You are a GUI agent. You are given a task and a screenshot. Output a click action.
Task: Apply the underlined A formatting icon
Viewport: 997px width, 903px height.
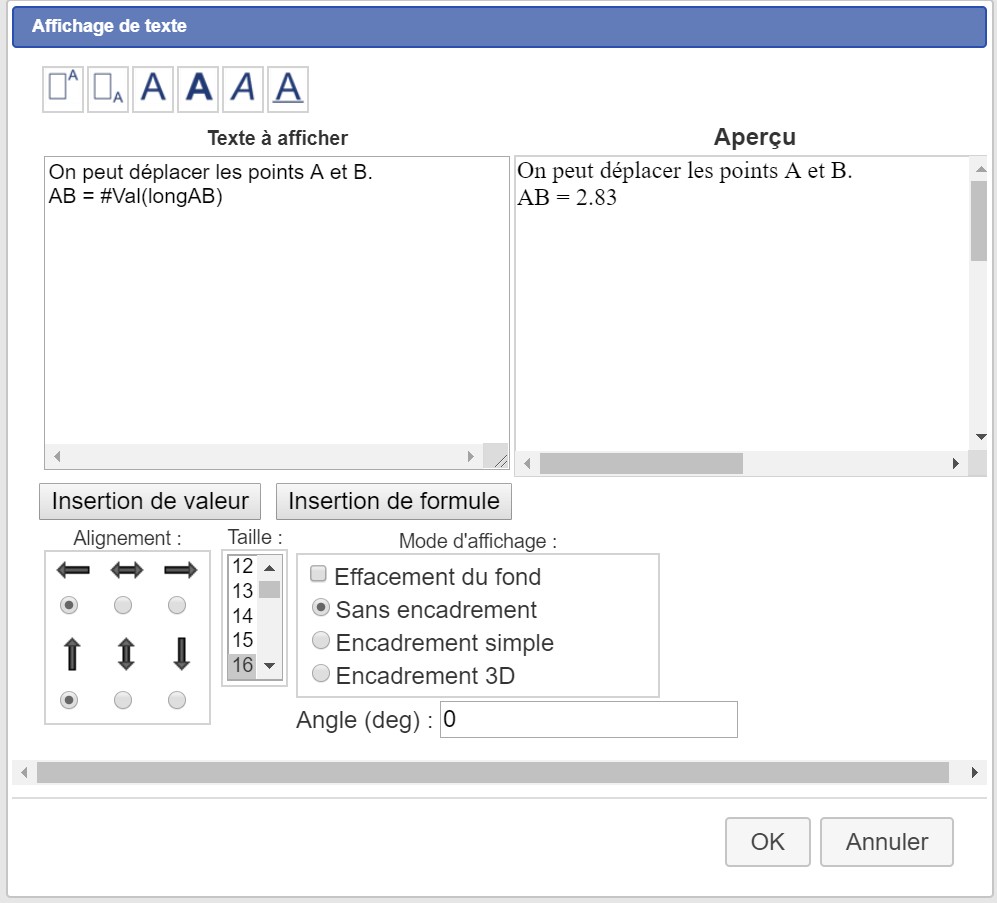coord(288,88)
